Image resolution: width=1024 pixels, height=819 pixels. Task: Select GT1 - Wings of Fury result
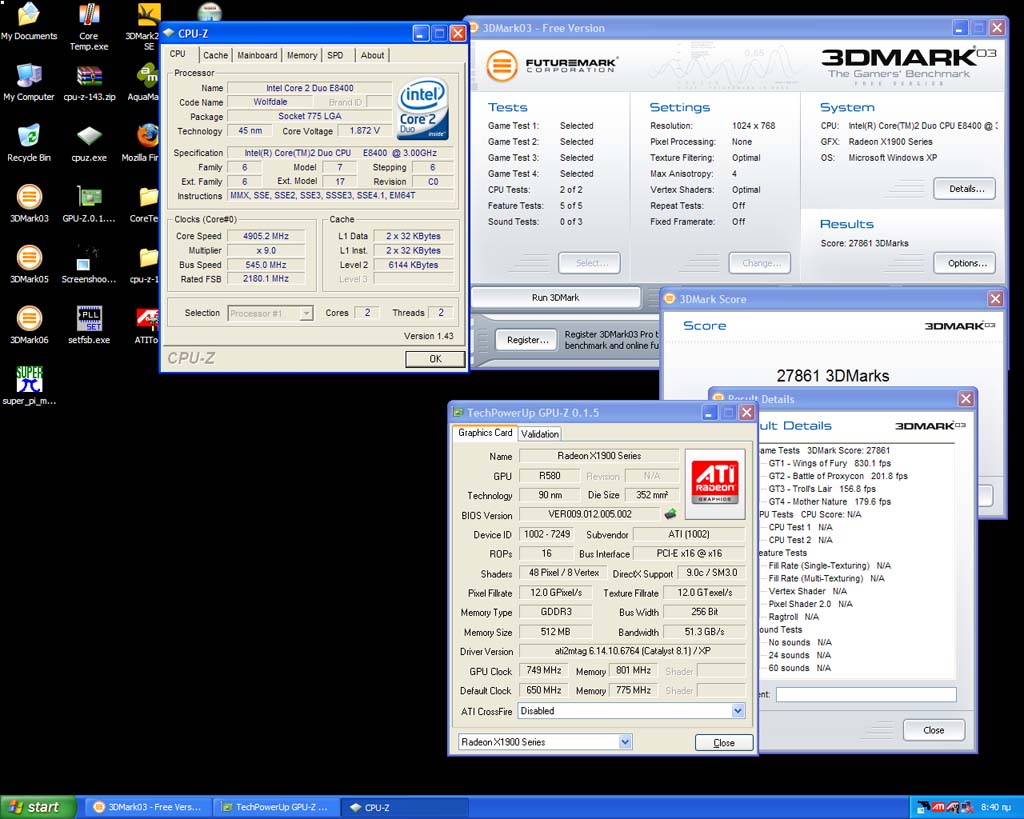click(x=829, y=463)
